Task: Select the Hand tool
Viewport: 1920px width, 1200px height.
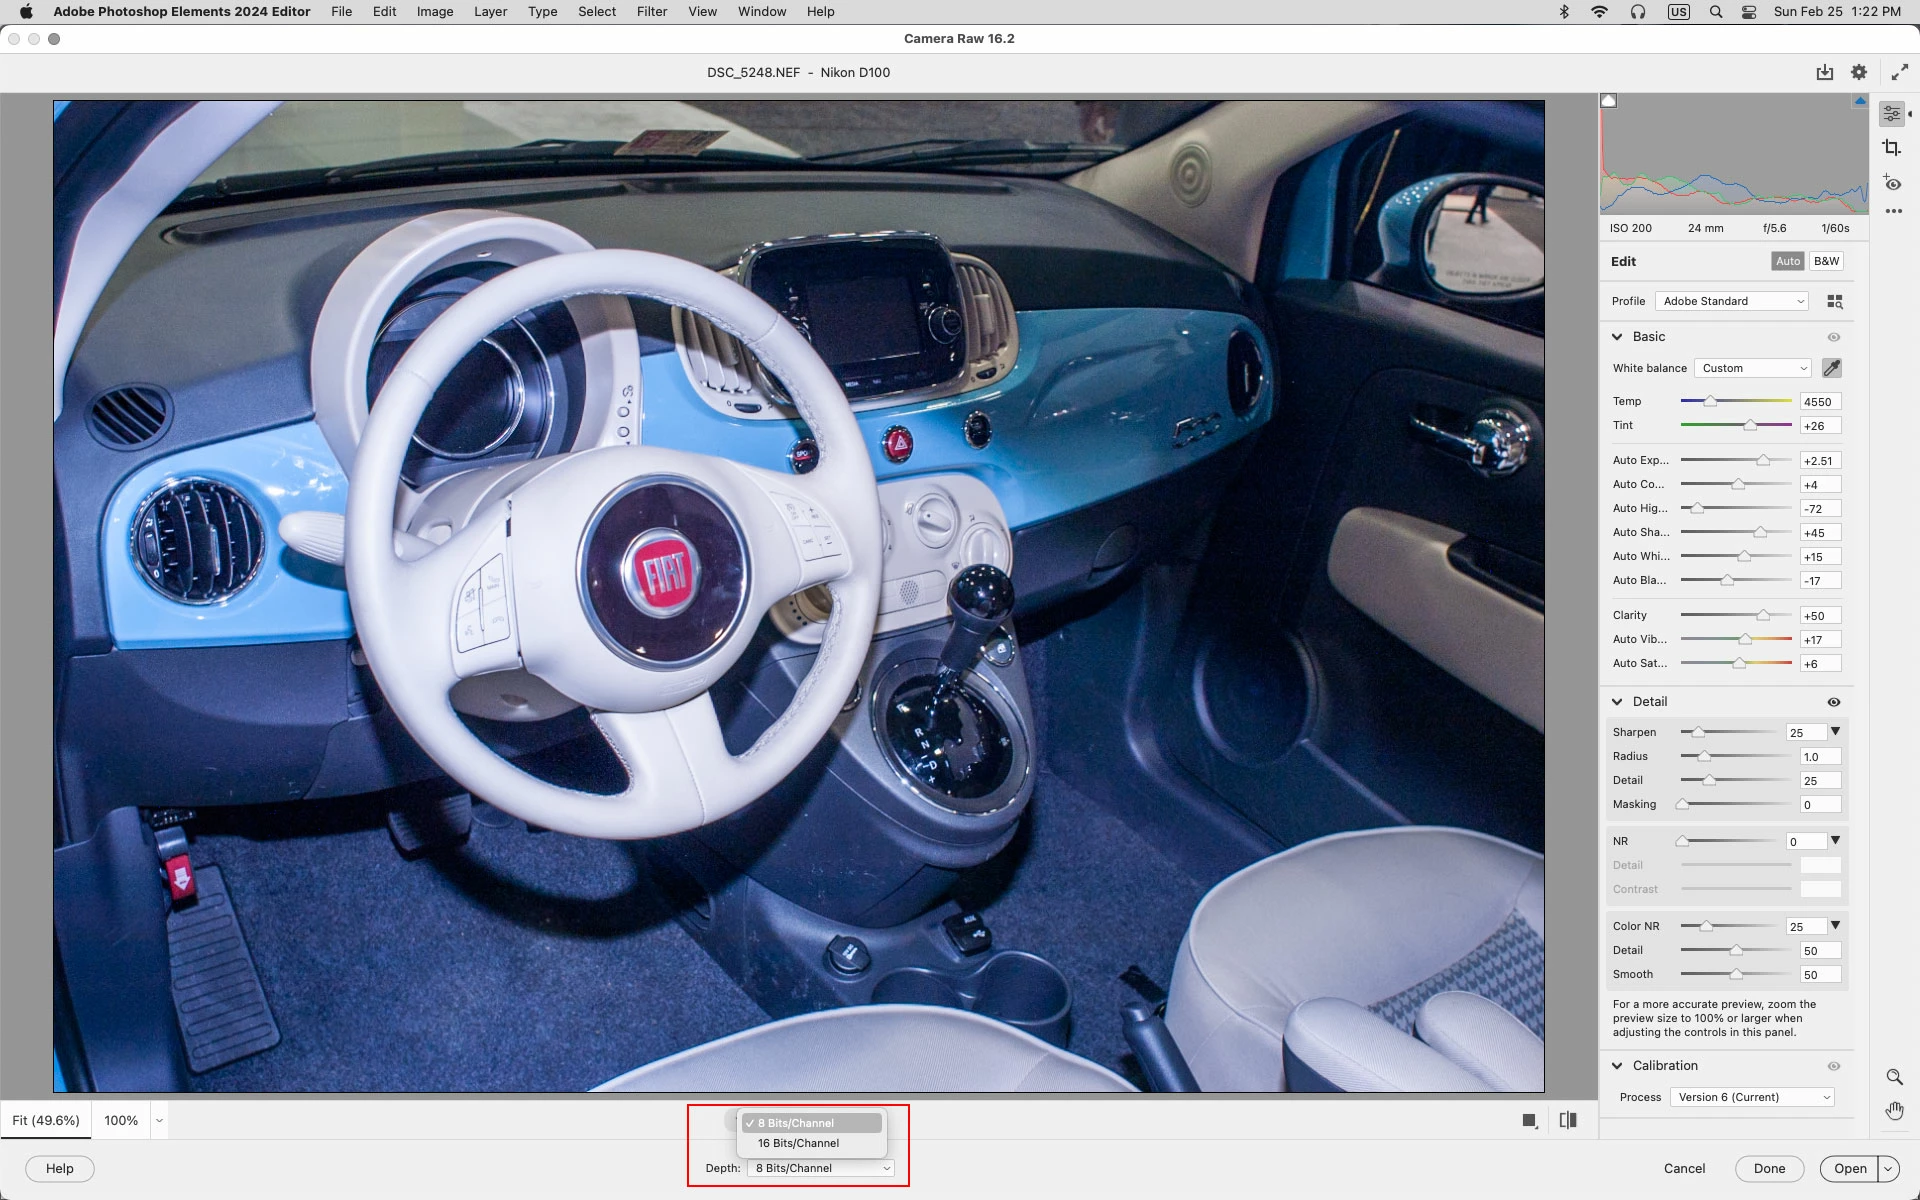Action: click(x=1894, y=1111)
